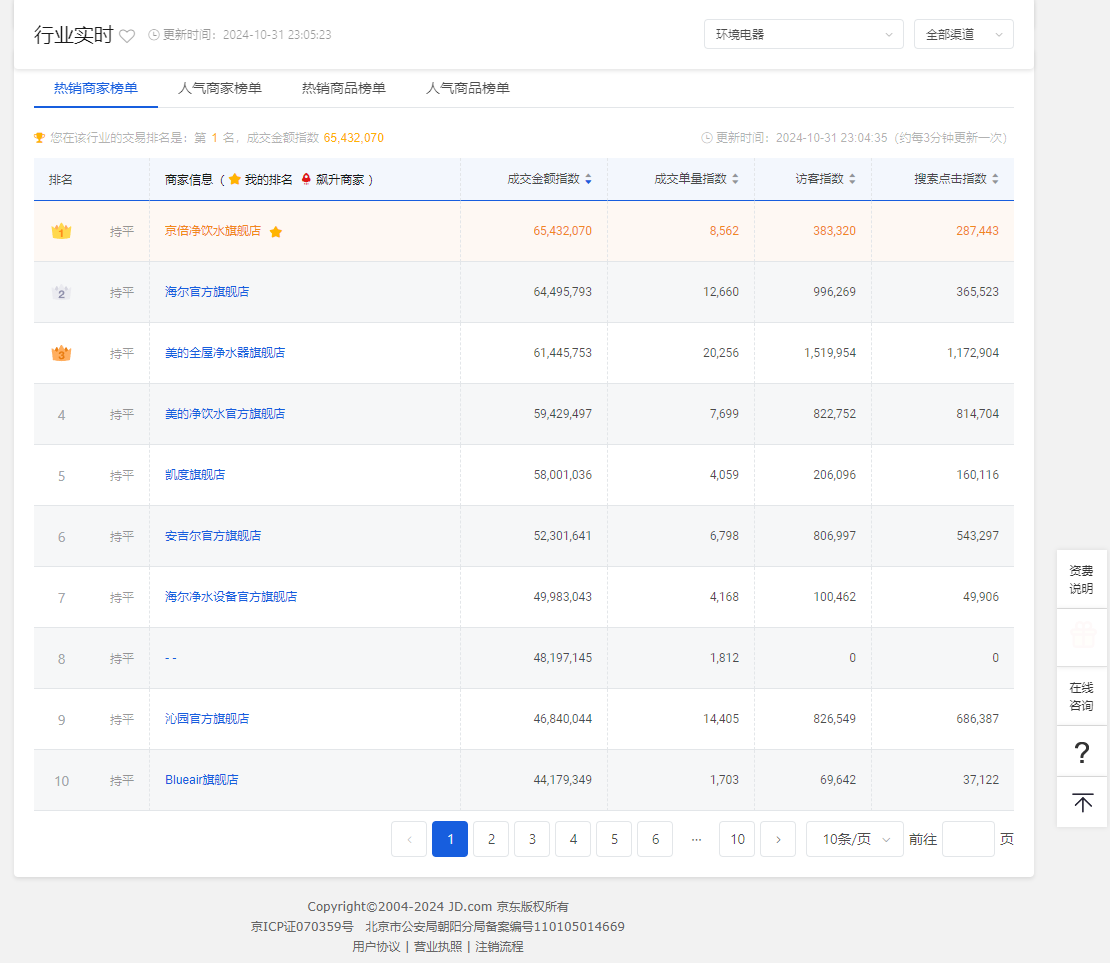The height and width of the screenshot is (963, 1110).
Task: Click the 1,519,954 visitor index cell
Action: click(830, 353)
